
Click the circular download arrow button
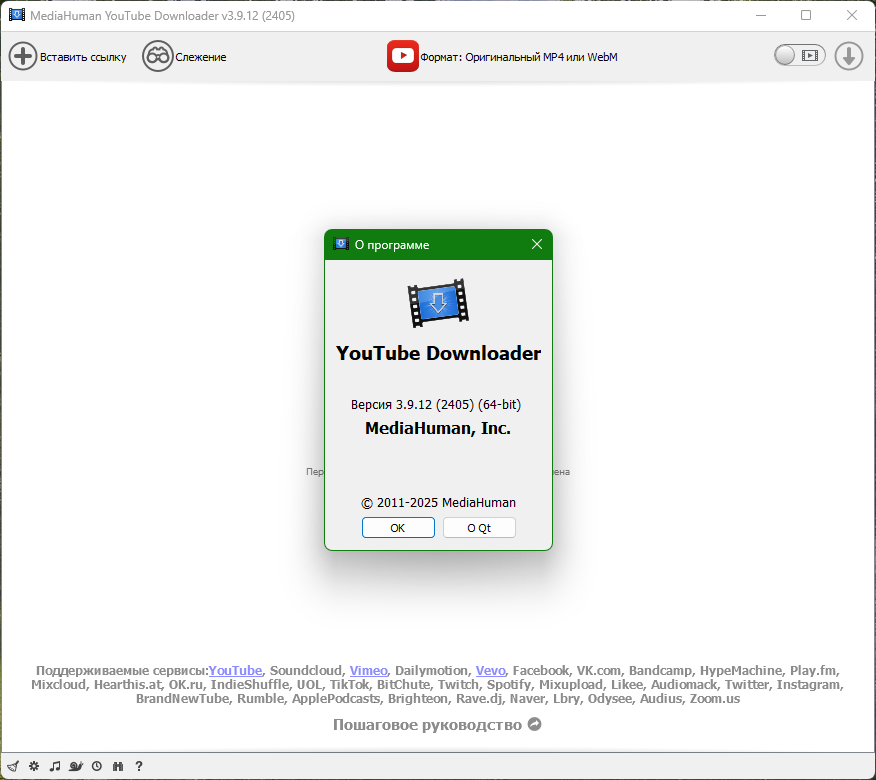click(x=848, y=56)
